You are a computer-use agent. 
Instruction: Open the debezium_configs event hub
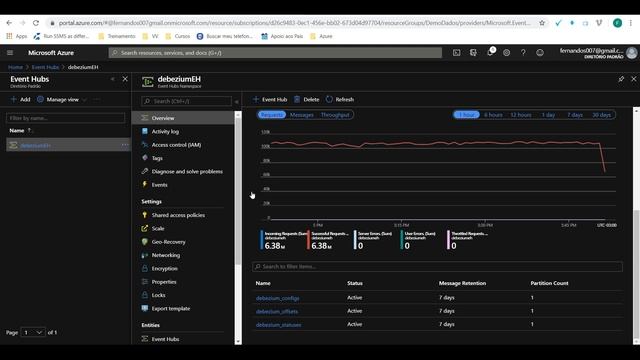pos(278,298)
